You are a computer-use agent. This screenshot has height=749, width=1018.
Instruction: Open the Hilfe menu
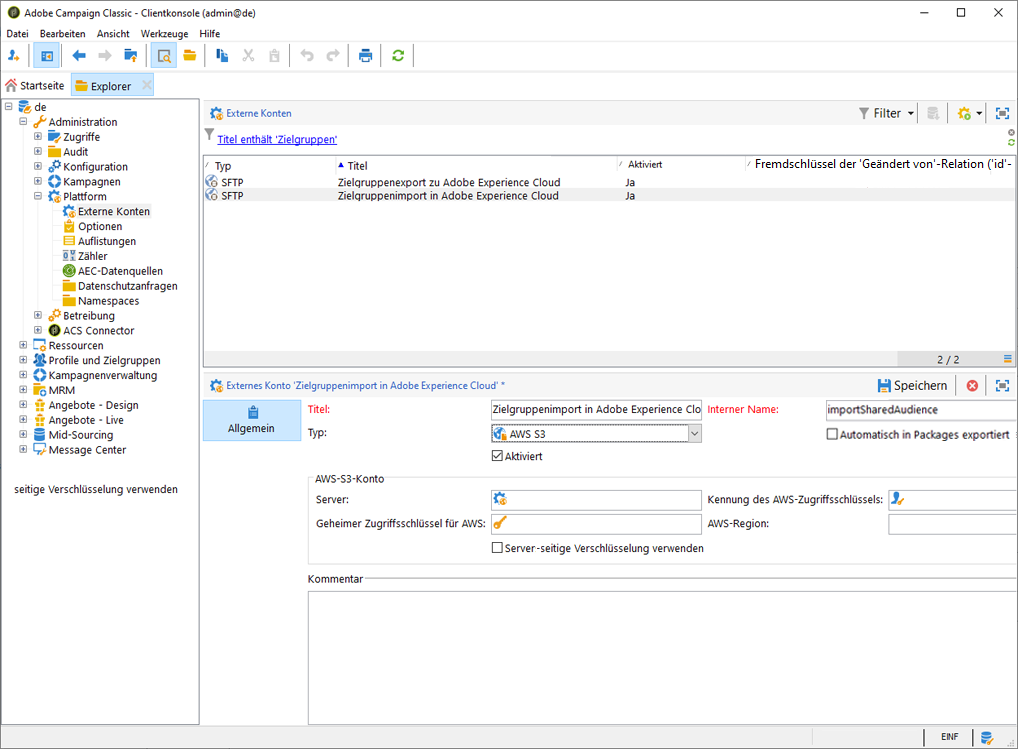point(210,34)
